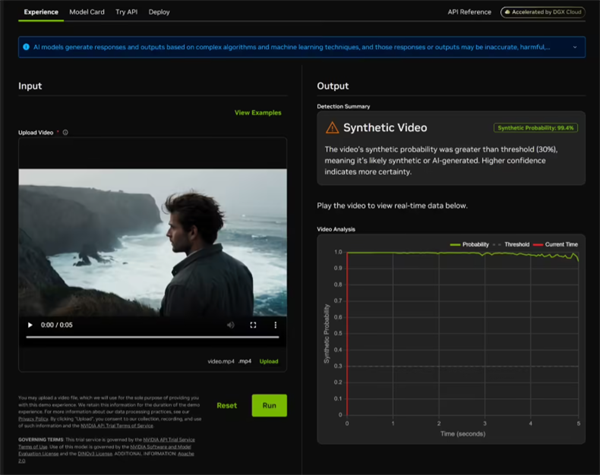Click the video progress seek bar
This screenshot has width=600, height=475.
pos(152,337)
